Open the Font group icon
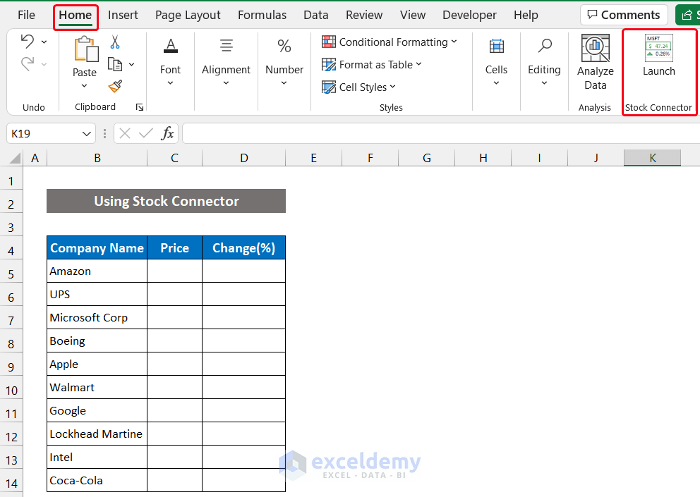700x497 pixels. 171,46
